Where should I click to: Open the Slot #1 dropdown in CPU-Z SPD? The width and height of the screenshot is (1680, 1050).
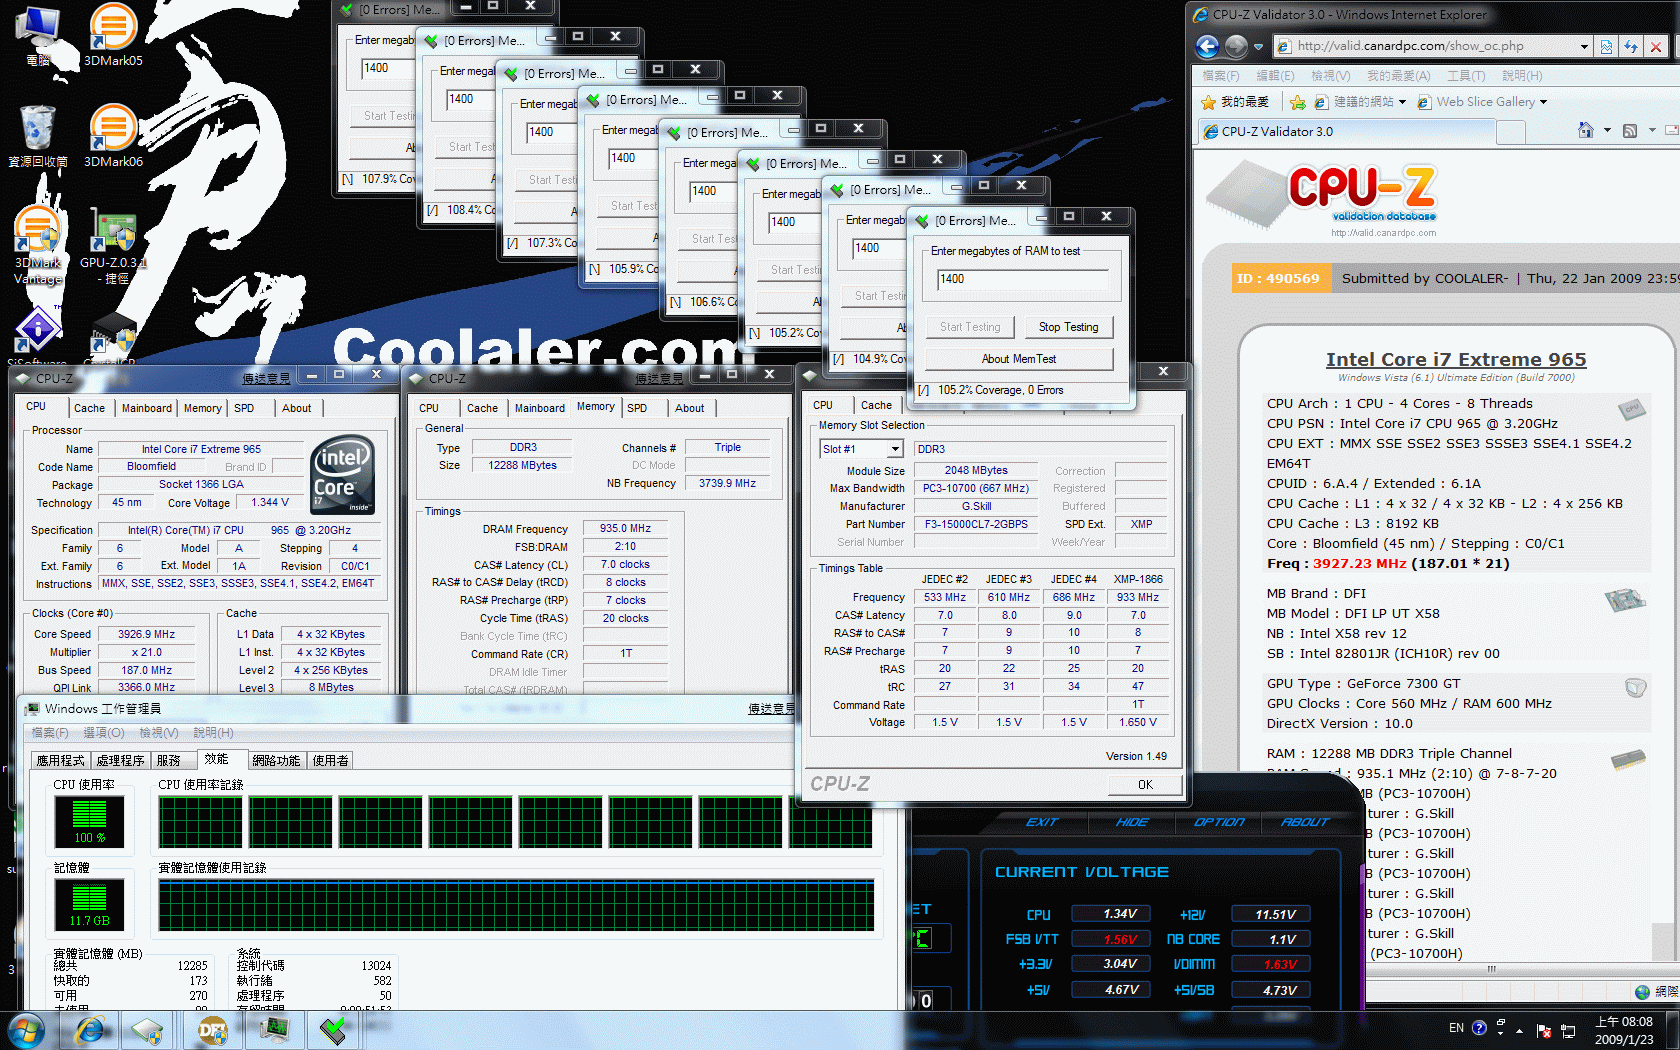pyautogui.click(x=896, y=449)
